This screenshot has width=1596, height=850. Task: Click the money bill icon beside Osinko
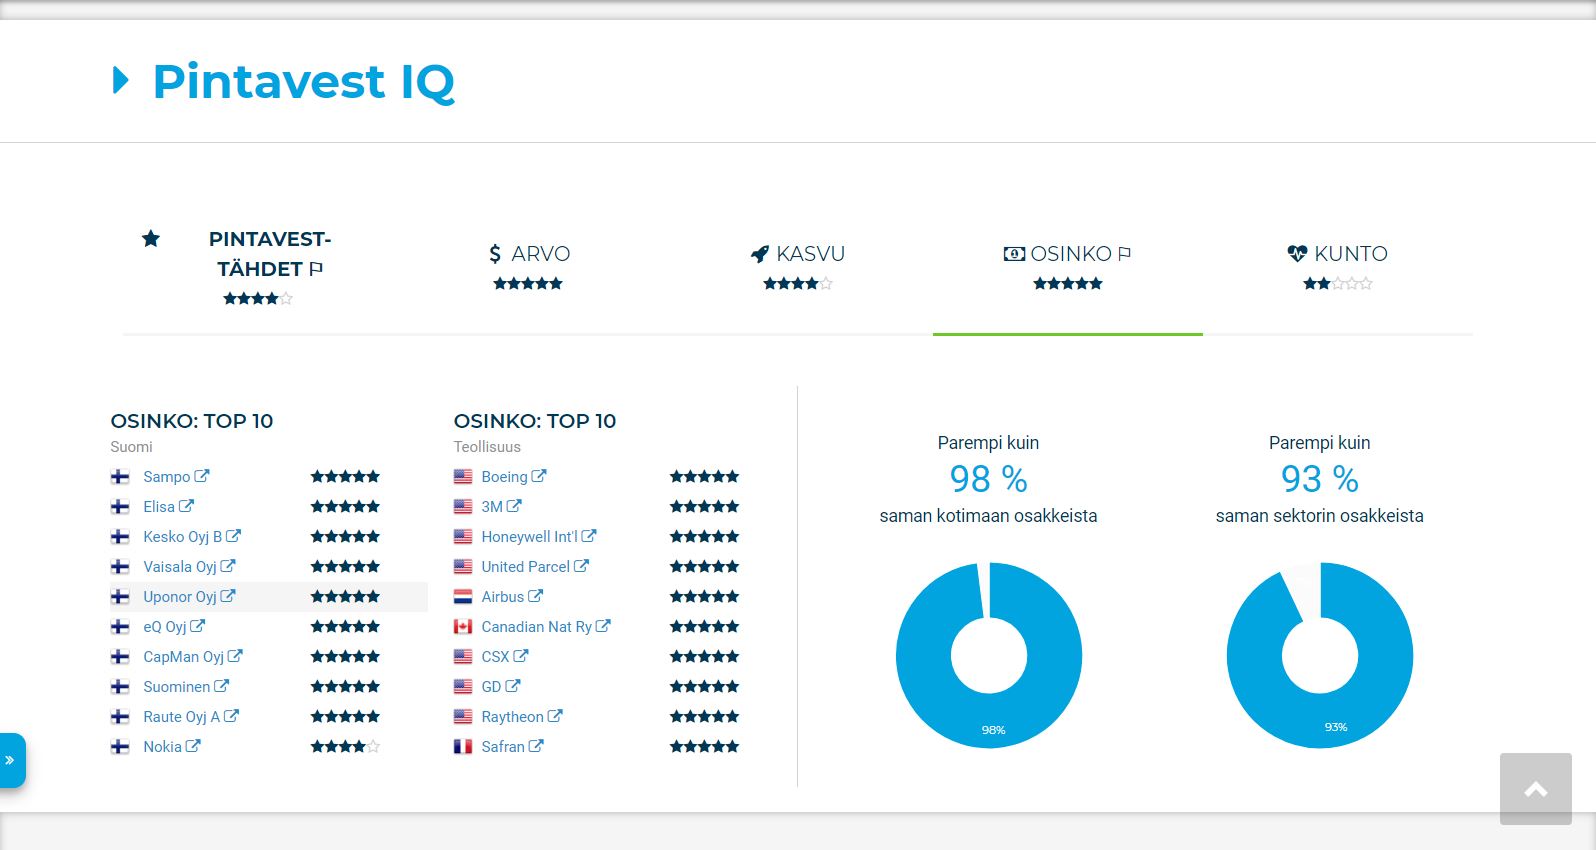tap(1014, 254)
